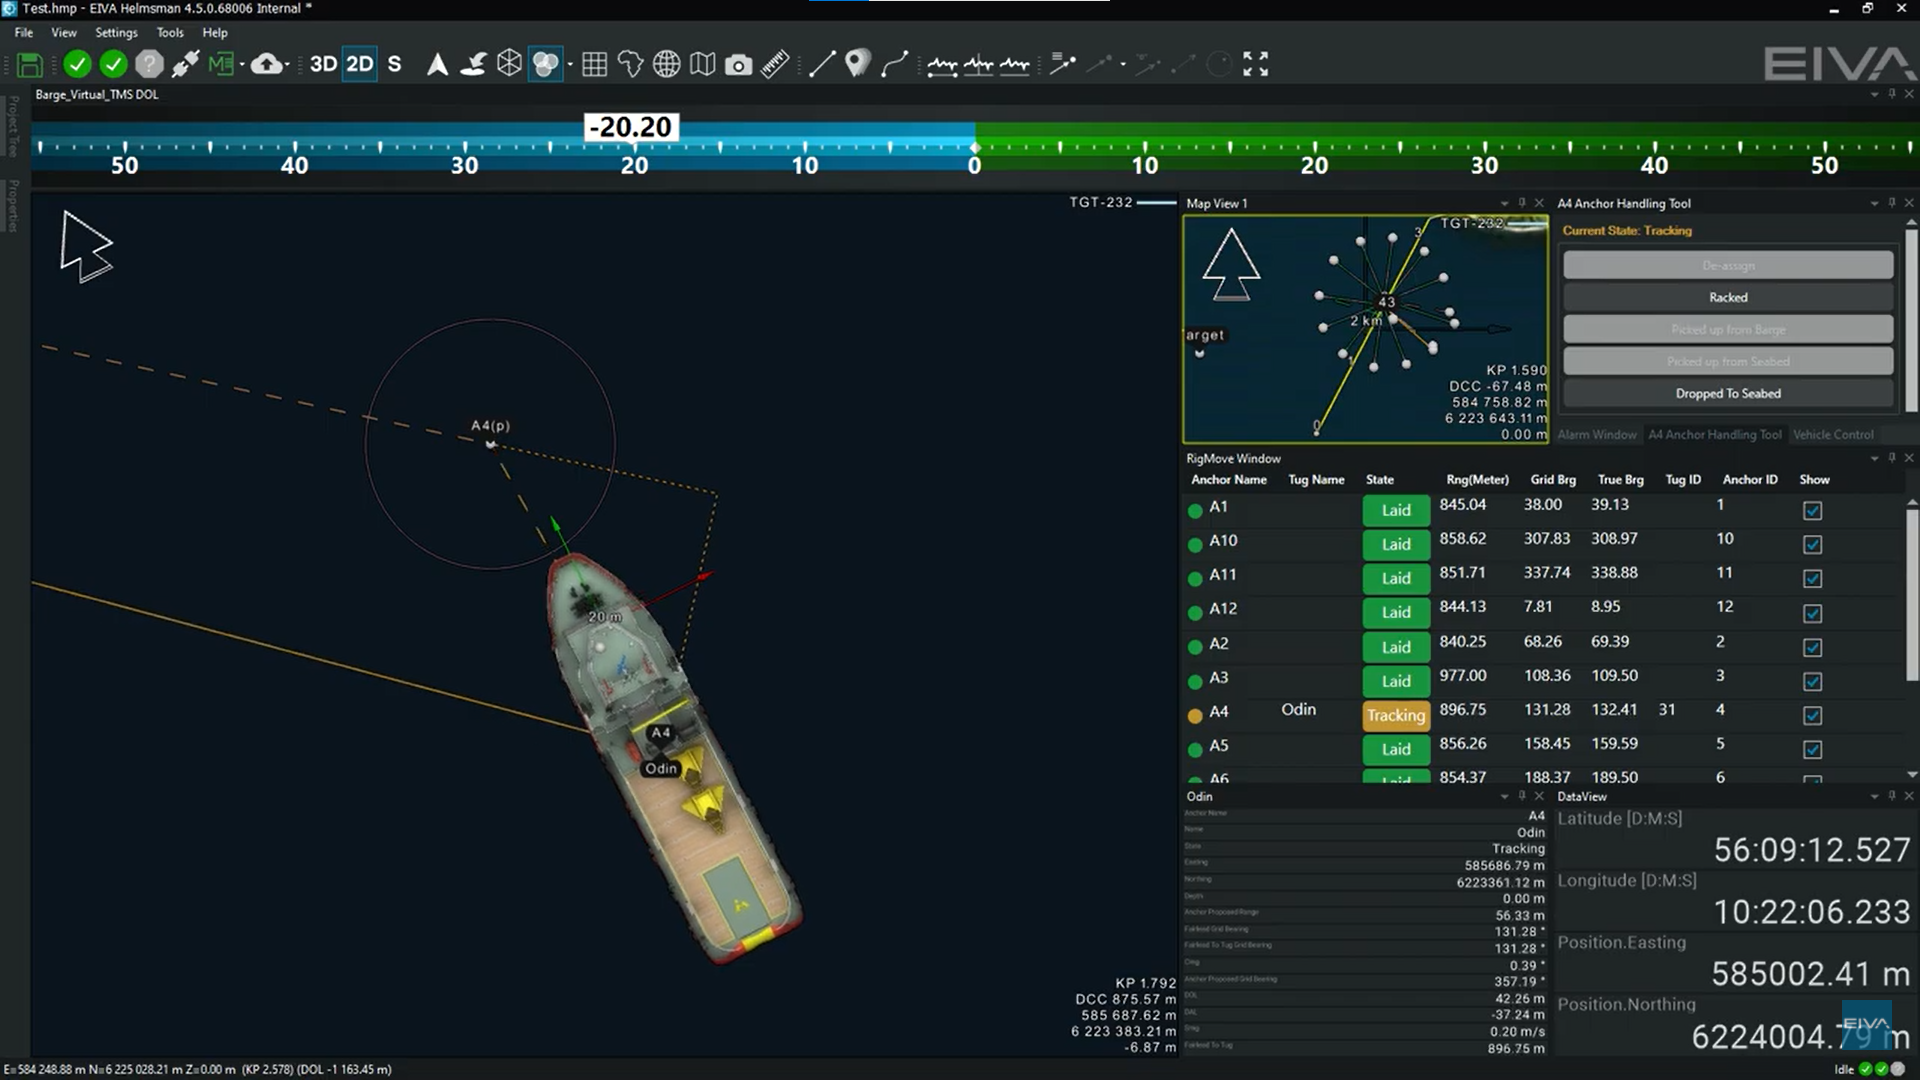Select the 2D view mode icon
Image resolution: width=1920 pixels, height=1080 pixels.
(360, 63)
